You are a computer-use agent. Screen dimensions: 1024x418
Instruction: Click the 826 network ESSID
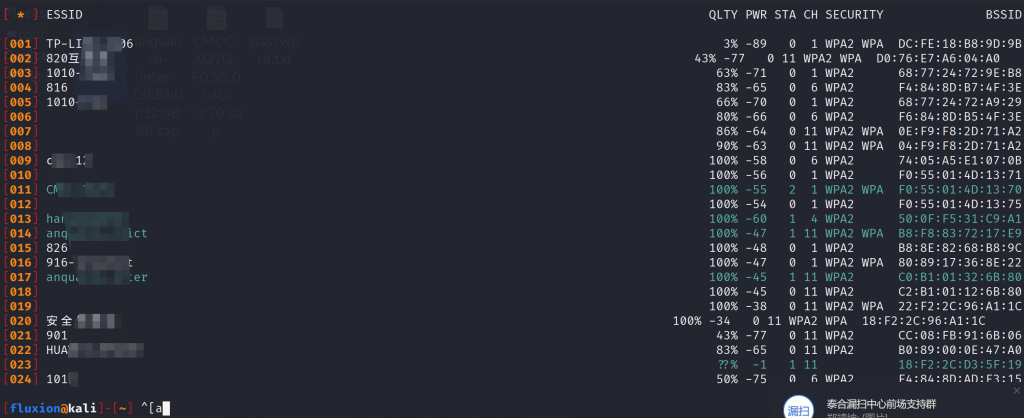pos(57,247)
